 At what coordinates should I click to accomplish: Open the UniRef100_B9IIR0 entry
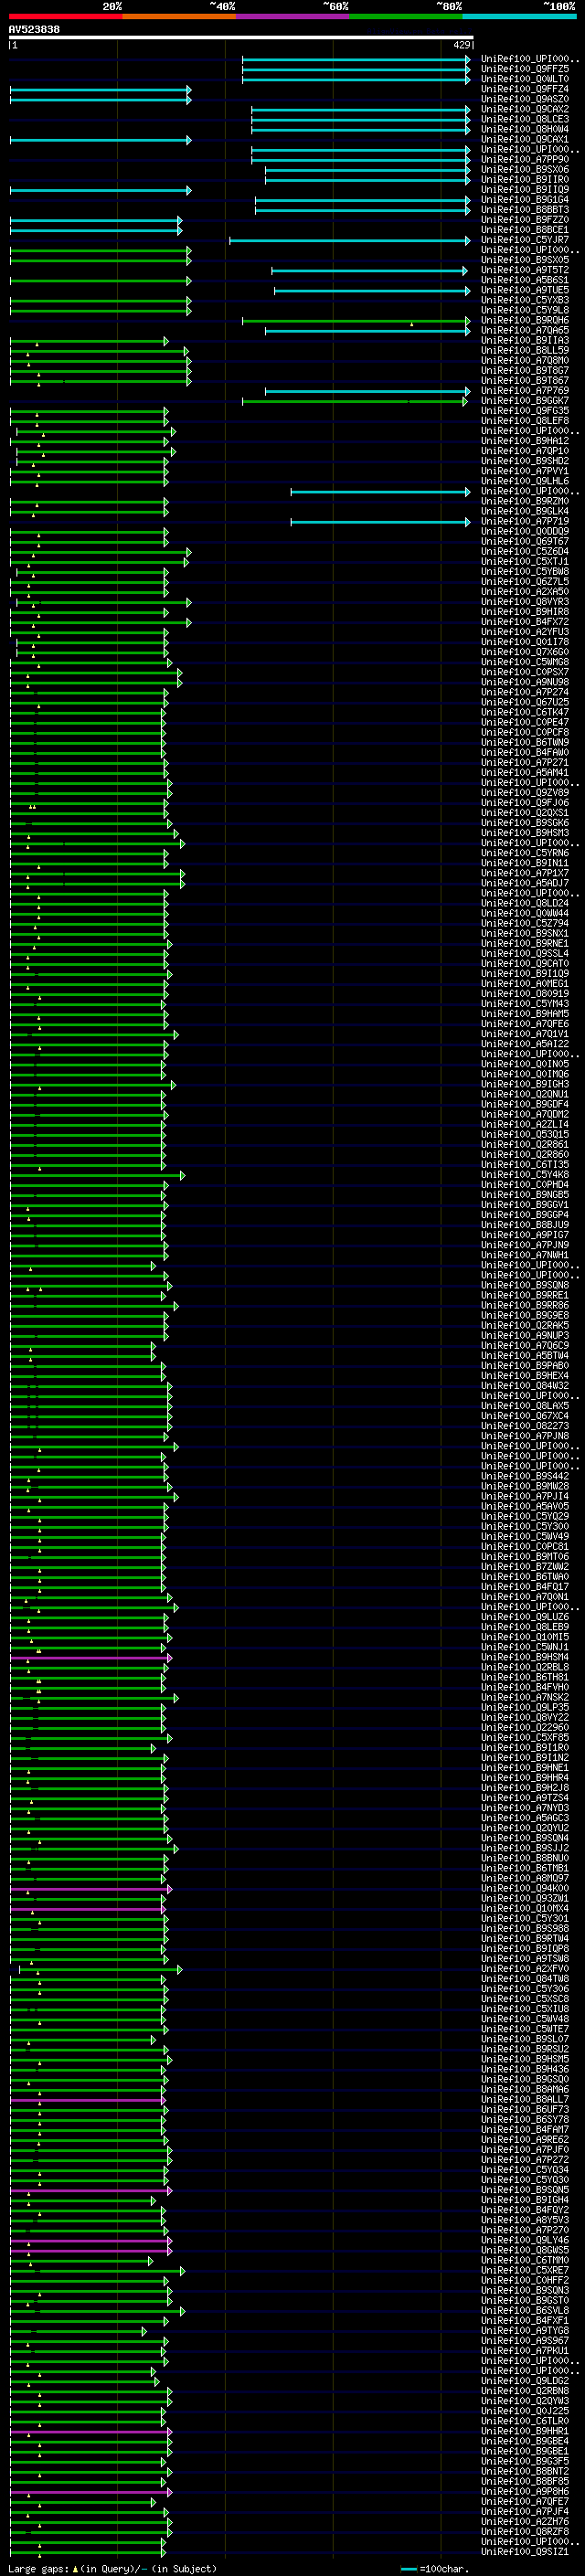(525, 179)
